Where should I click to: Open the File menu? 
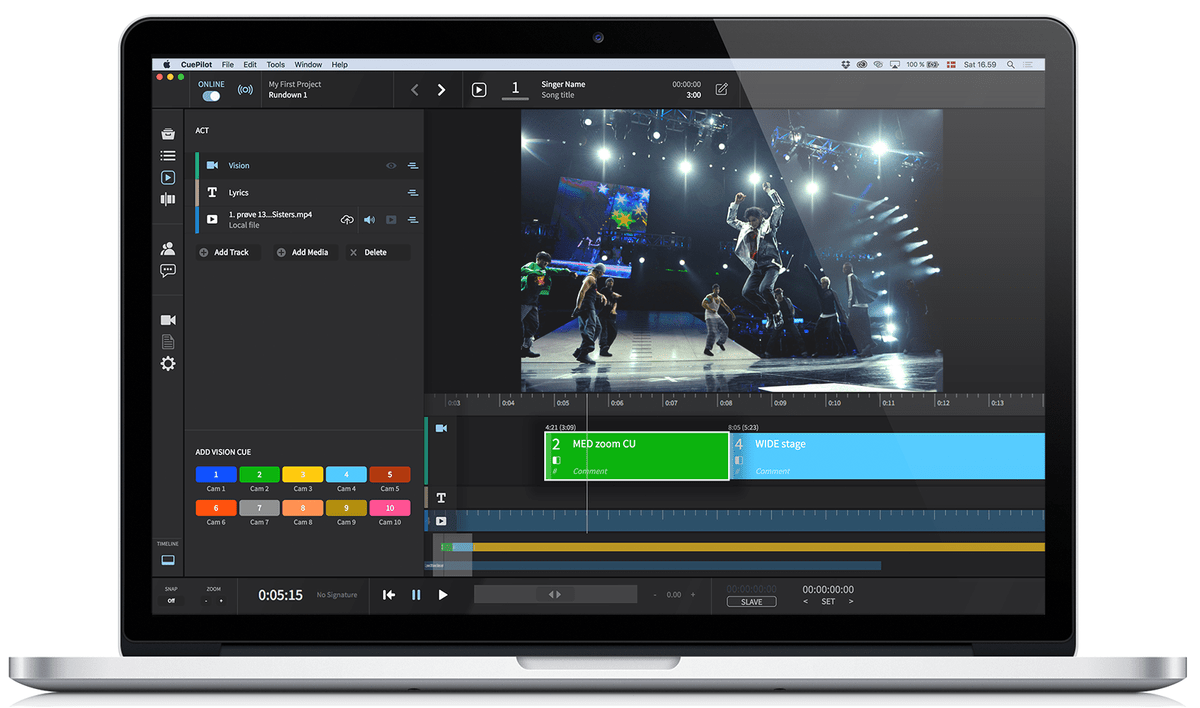[228, 64]
